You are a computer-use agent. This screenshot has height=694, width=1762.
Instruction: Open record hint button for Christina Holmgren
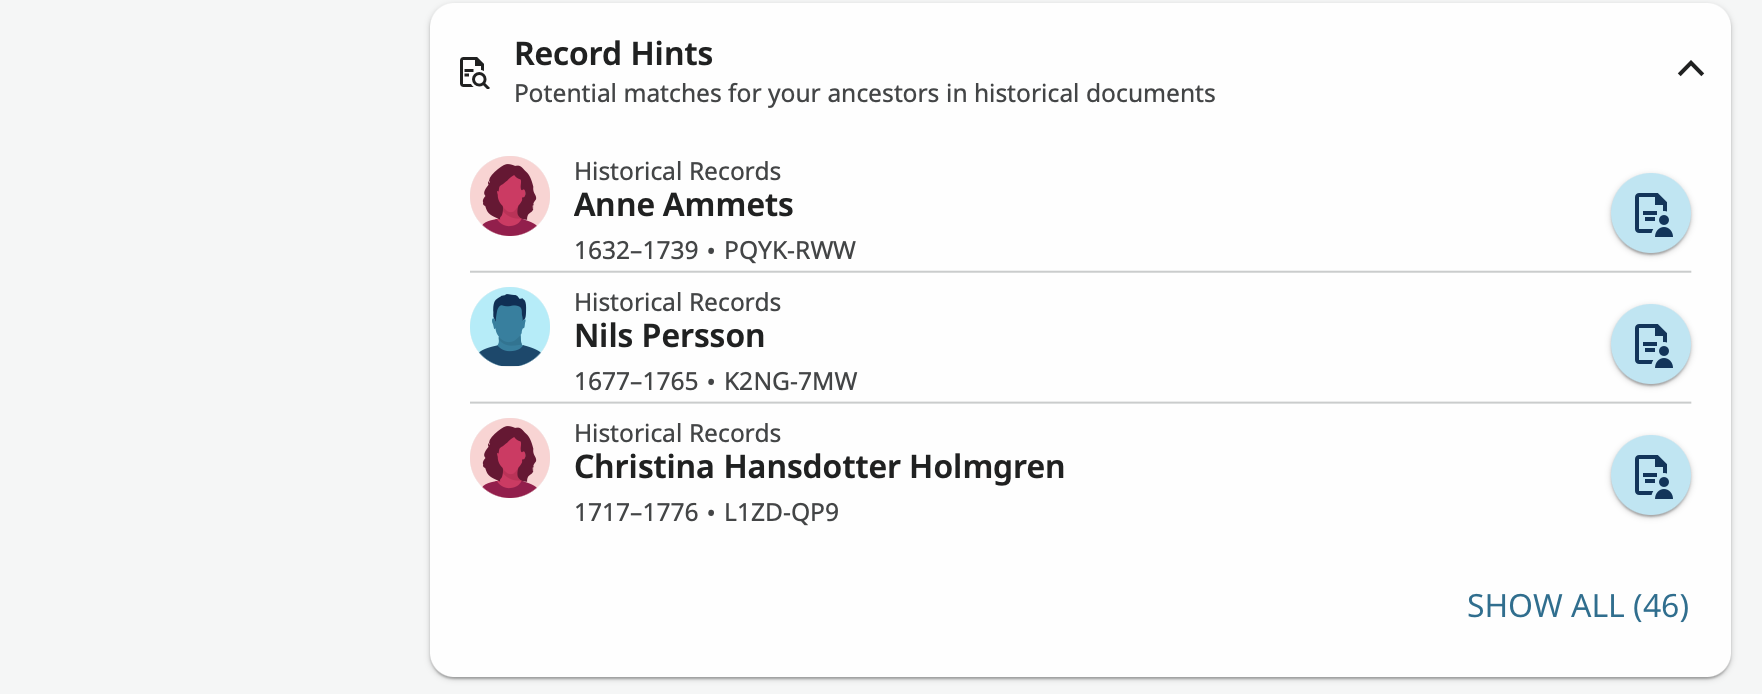[x=1650, y=476]
